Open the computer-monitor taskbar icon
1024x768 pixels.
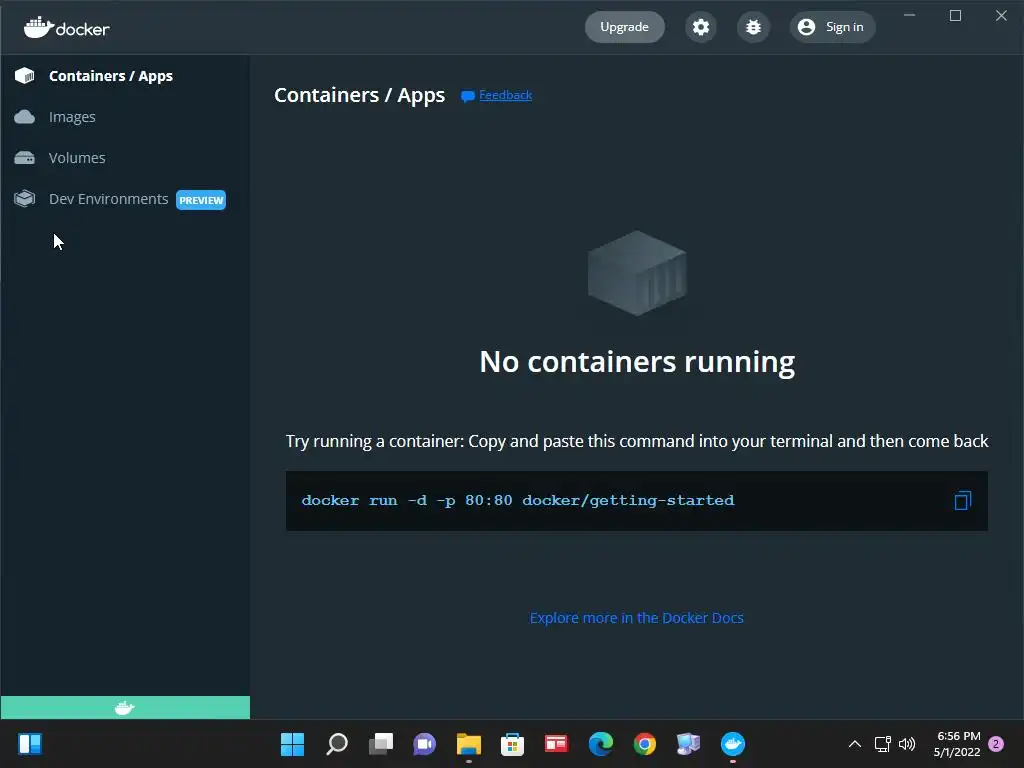(688, 744)
